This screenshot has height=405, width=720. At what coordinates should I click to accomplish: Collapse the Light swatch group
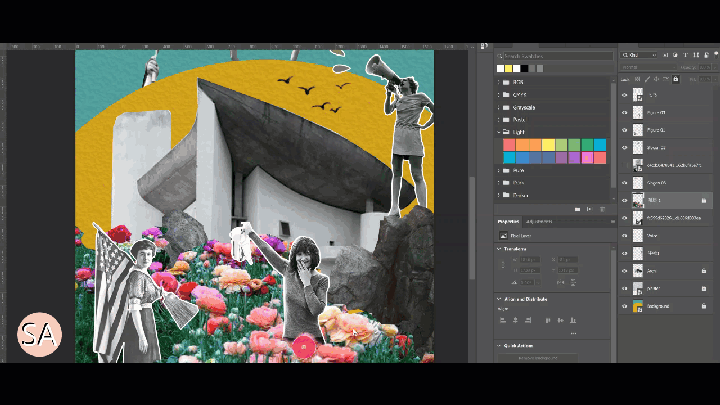pos(499,132)
